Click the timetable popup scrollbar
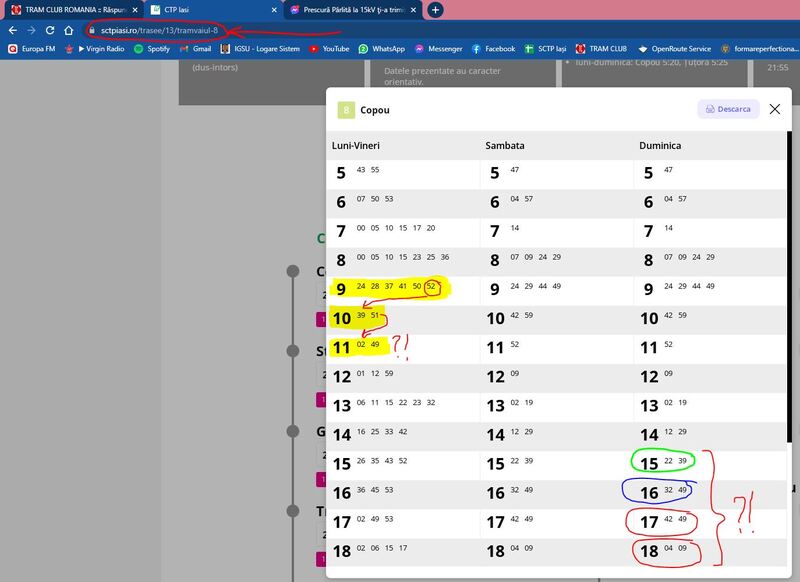800x582 pixels. pyautogui.click(x=789, y=287)
